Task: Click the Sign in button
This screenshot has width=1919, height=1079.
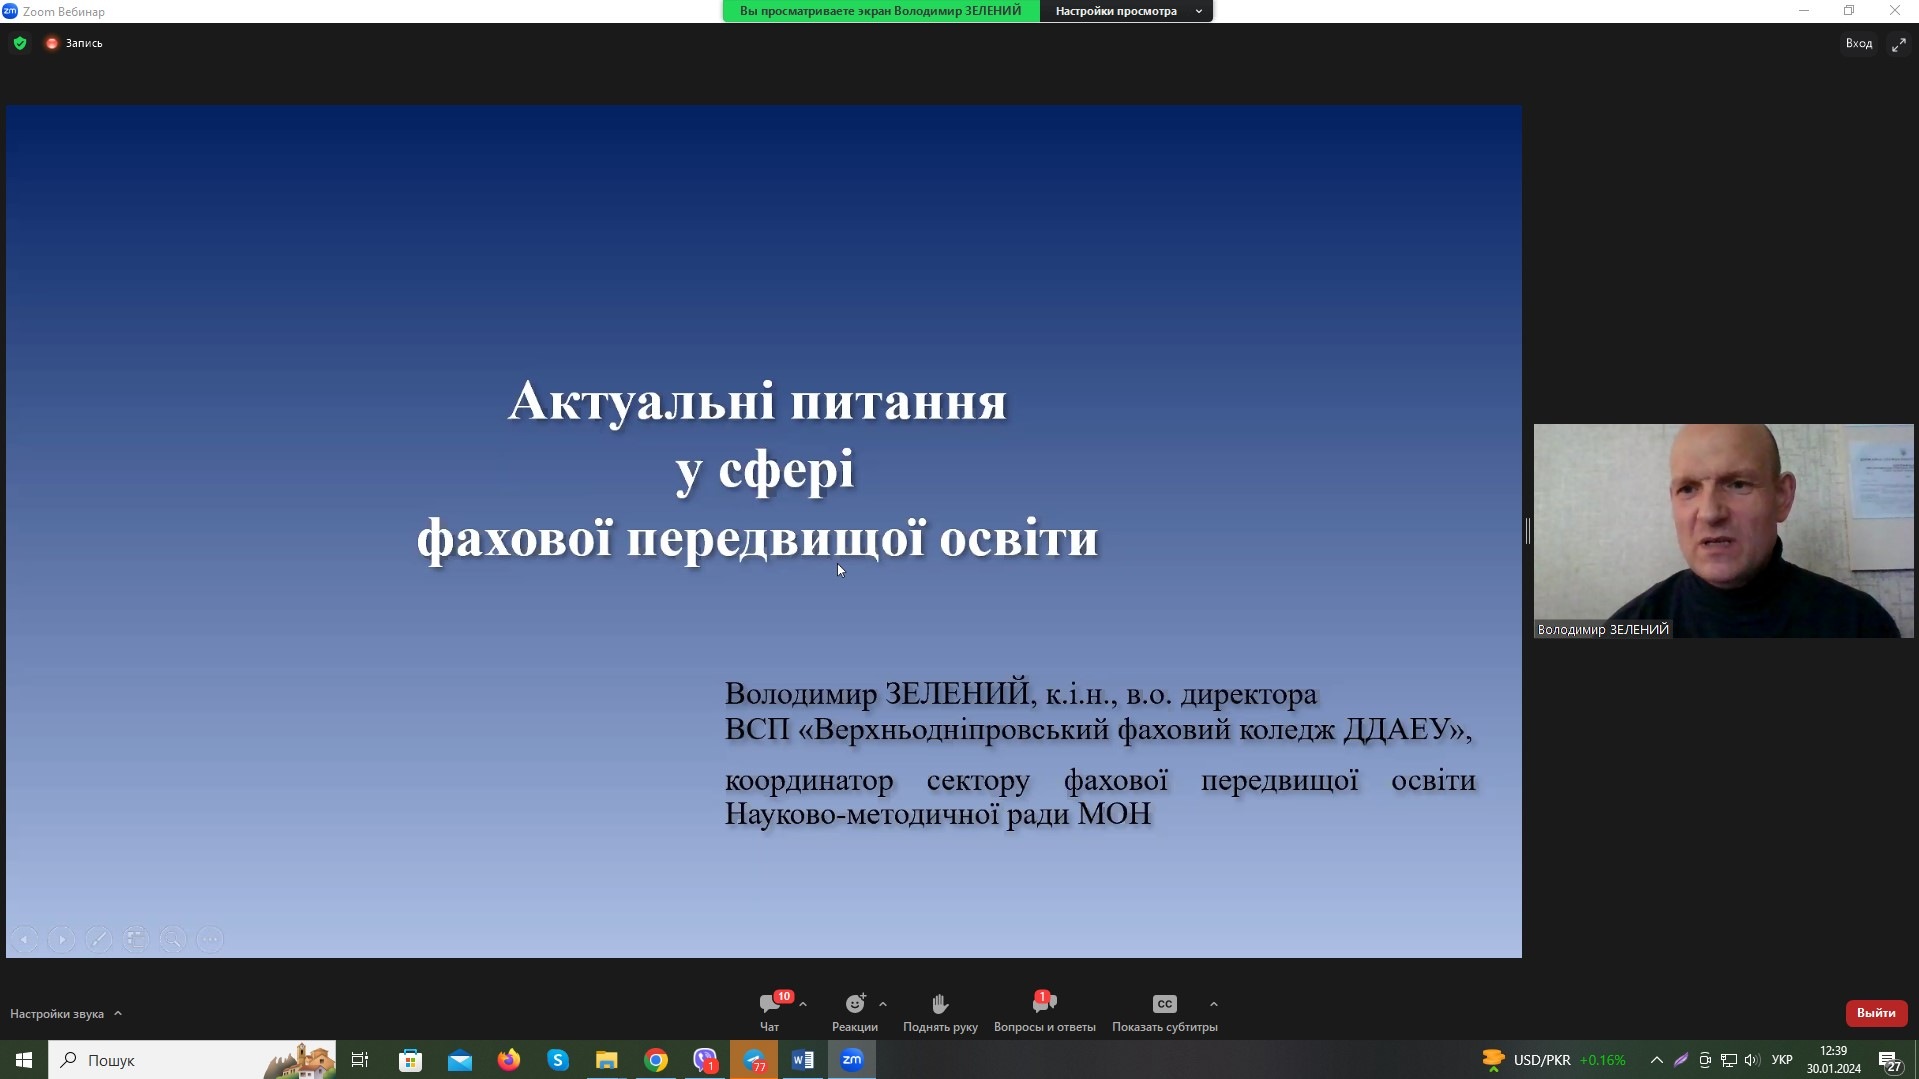Action: pyautogui.click(x=1858, y=43)
